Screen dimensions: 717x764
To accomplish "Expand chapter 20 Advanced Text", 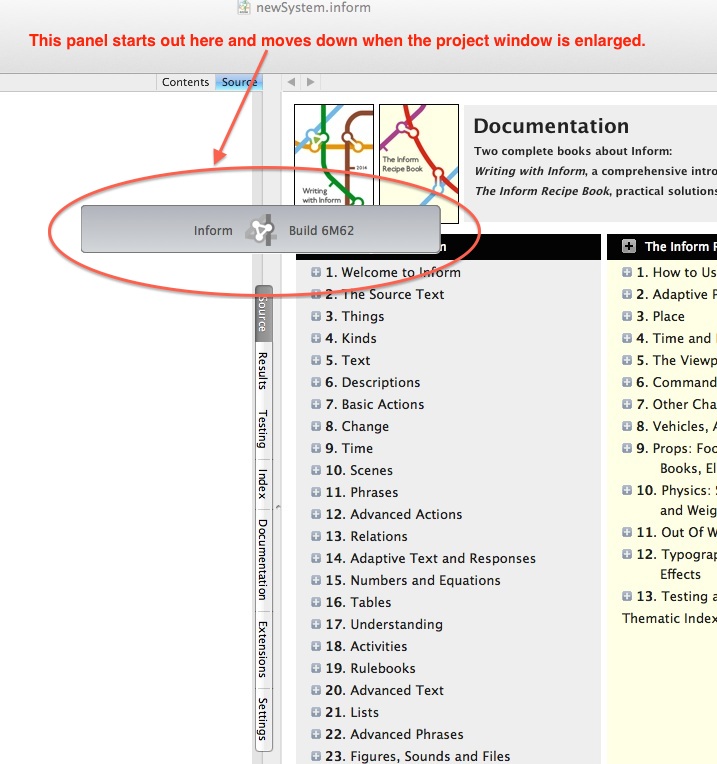I will [316, 690].
